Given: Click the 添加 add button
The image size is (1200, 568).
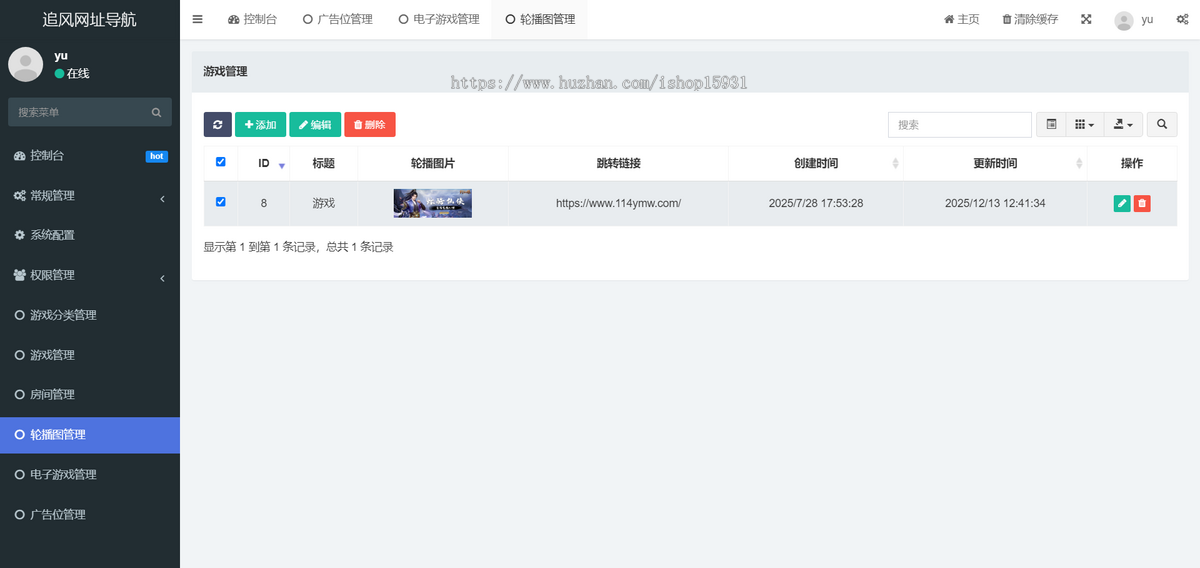Looking at the screenshot, I should tap(261, 124).
